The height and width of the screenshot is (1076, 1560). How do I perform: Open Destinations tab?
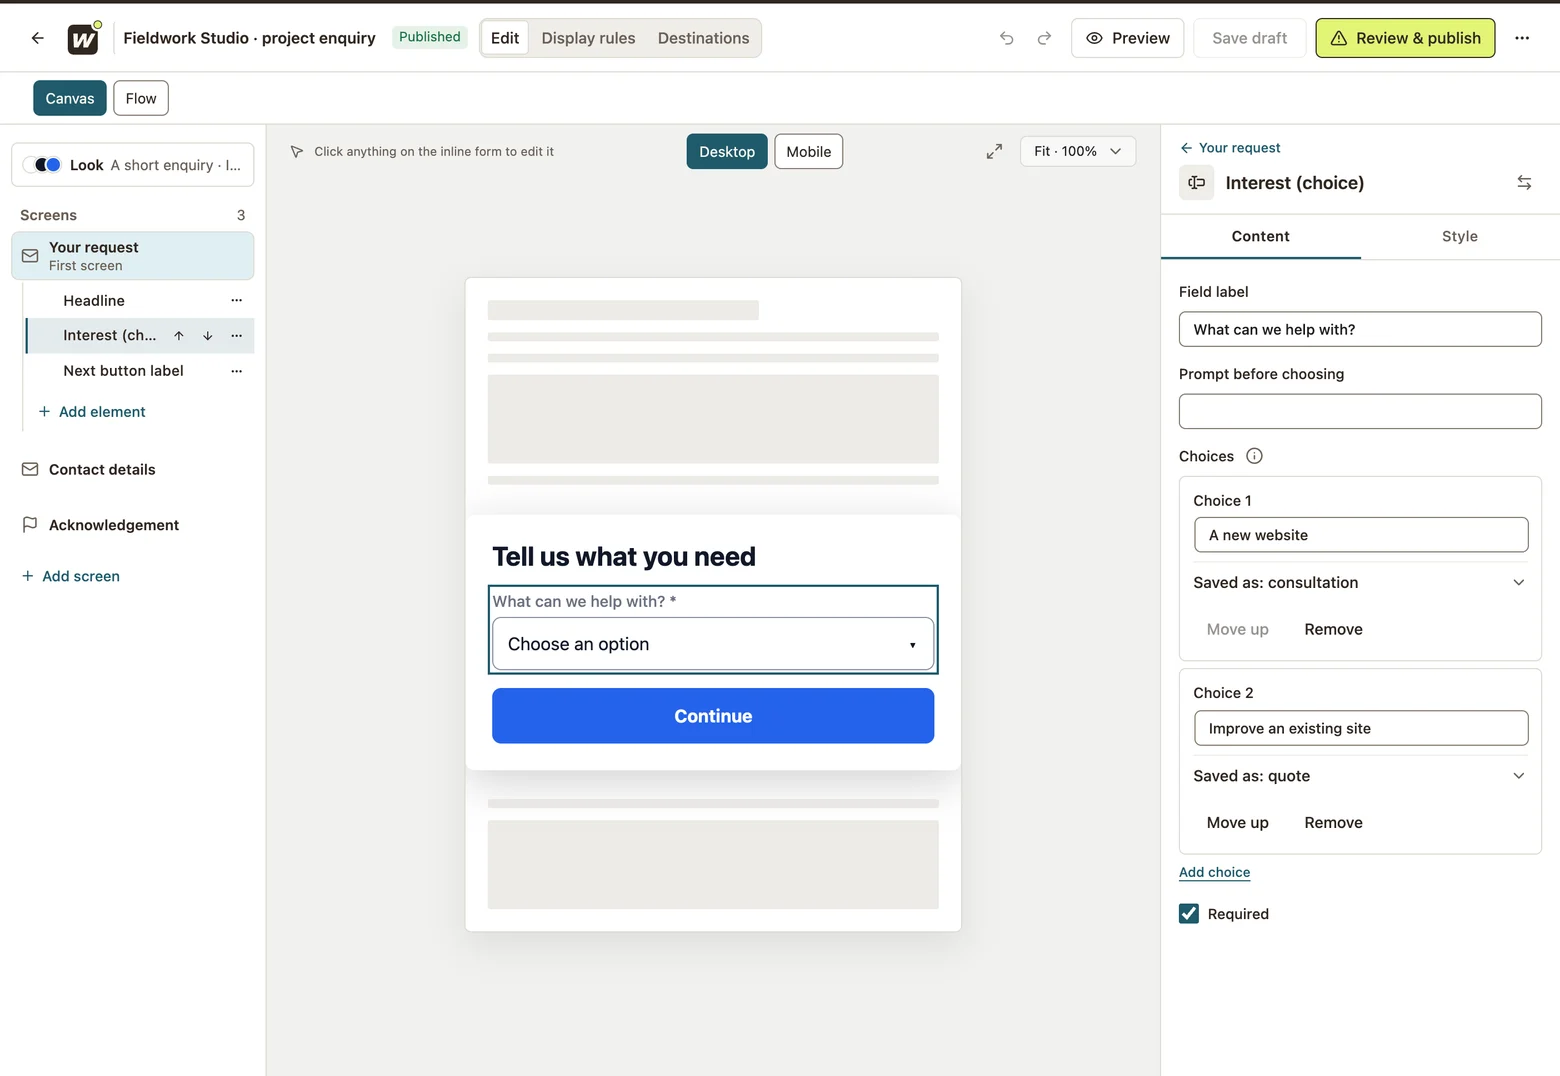point(703,38)
